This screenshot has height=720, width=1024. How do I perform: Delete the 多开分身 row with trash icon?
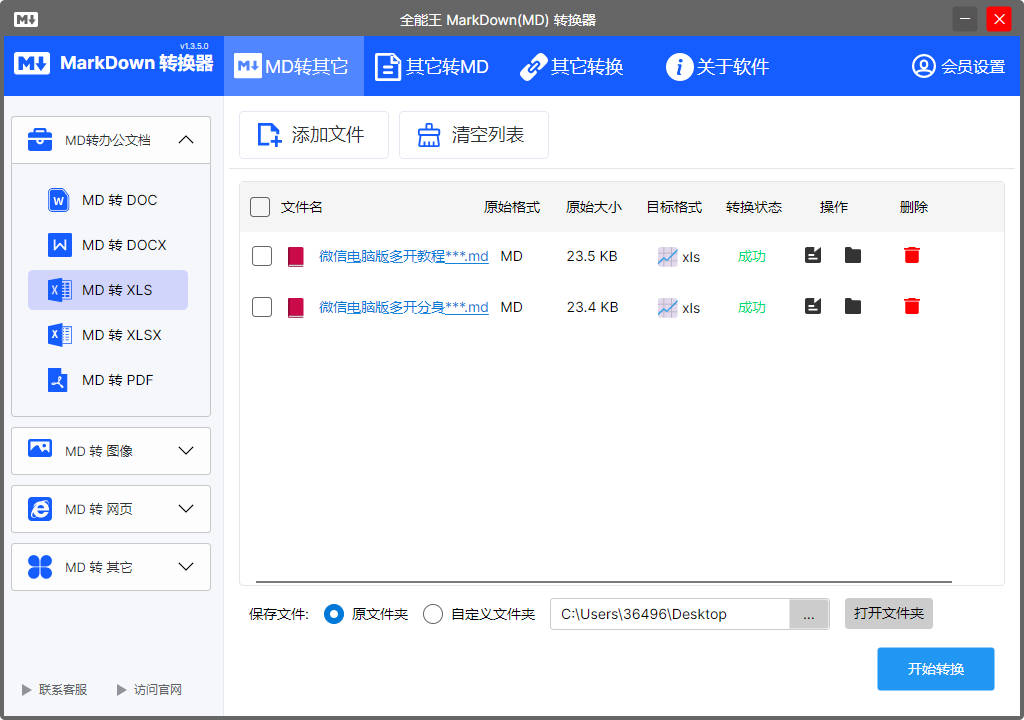(x=912, y=306)
